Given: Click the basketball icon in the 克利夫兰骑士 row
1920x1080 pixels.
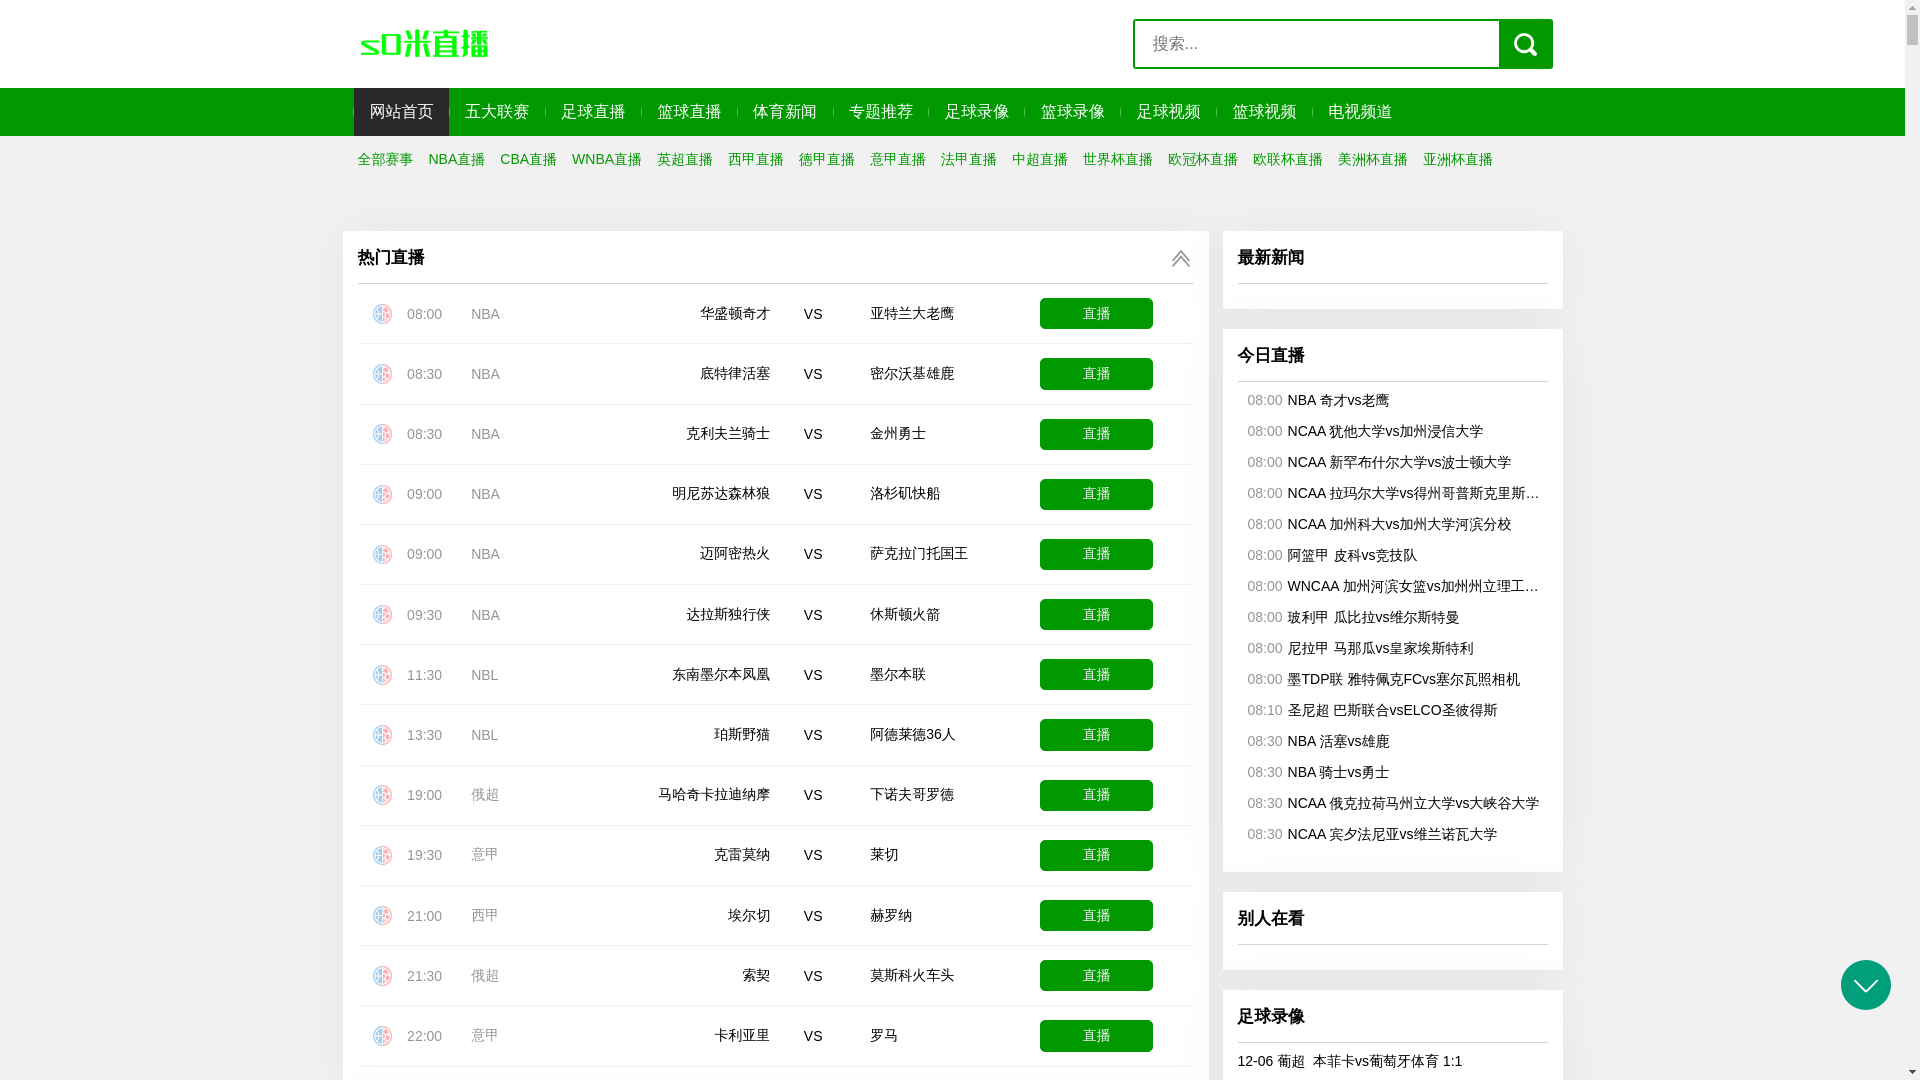Looking at the screenshot, I should point(382,434).
